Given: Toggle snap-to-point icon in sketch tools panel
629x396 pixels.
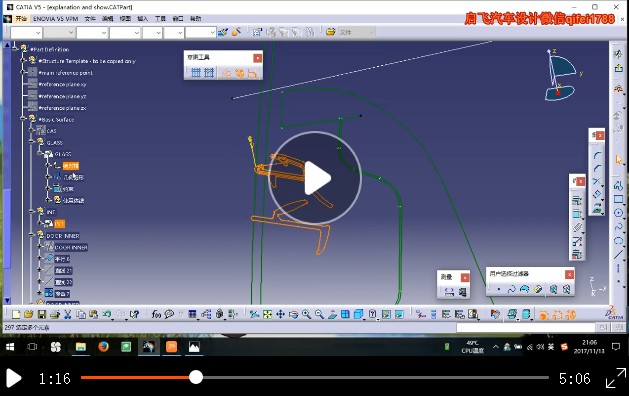Looking at the screenshot, I should tap(209, 73).
